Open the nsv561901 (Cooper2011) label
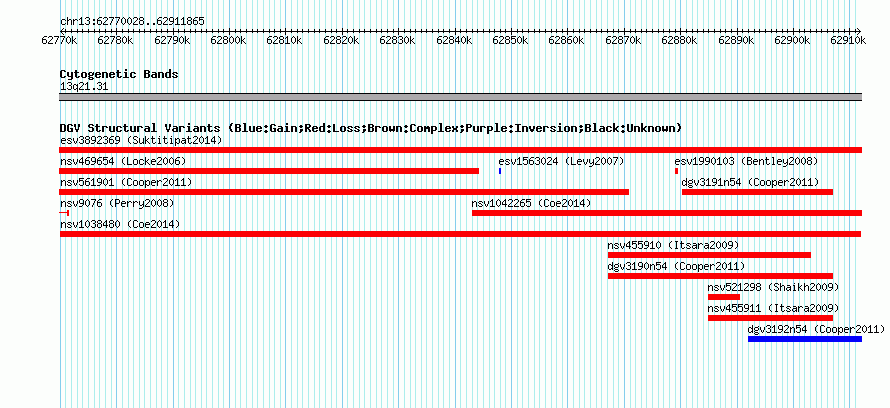The image size is (890, 408). point(126,182)
